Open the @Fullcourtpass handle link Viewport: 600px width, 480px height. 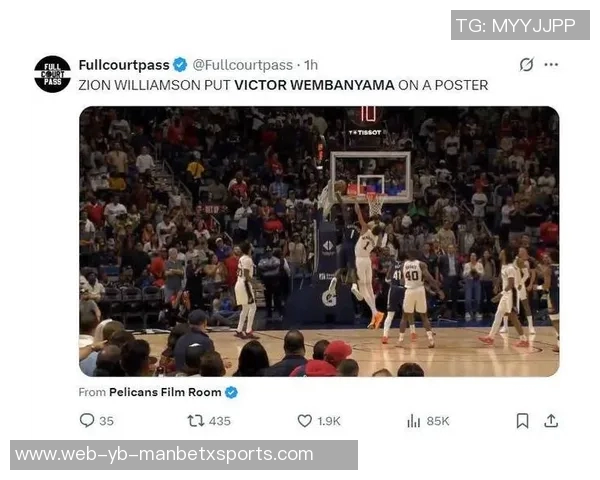(243, 65)
